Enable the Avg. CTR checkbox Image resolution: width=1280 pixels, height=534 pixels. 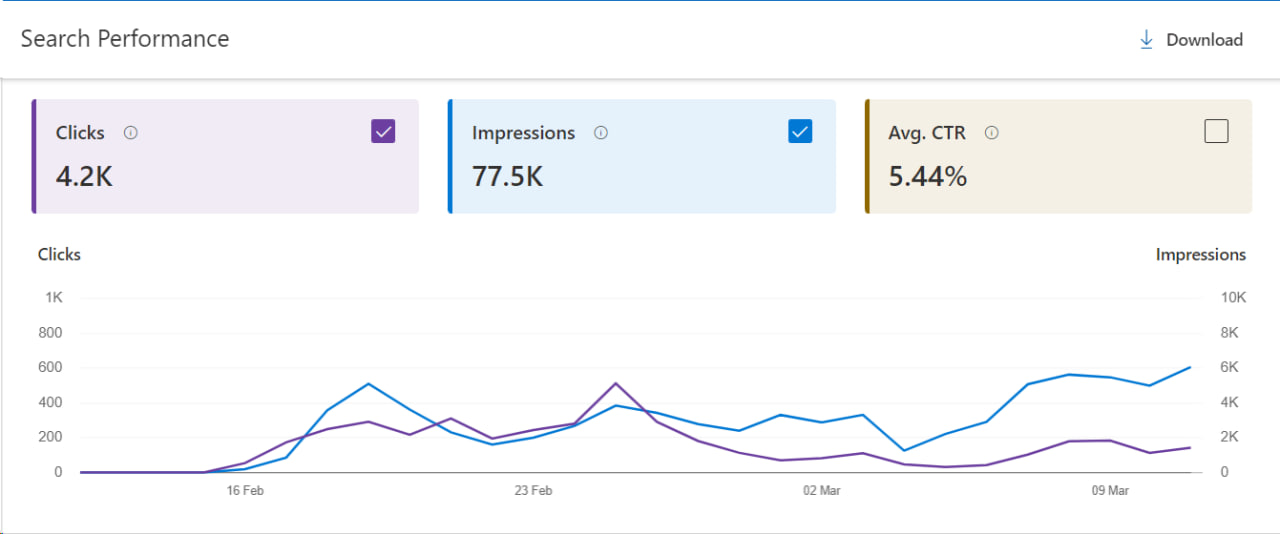1216,131
